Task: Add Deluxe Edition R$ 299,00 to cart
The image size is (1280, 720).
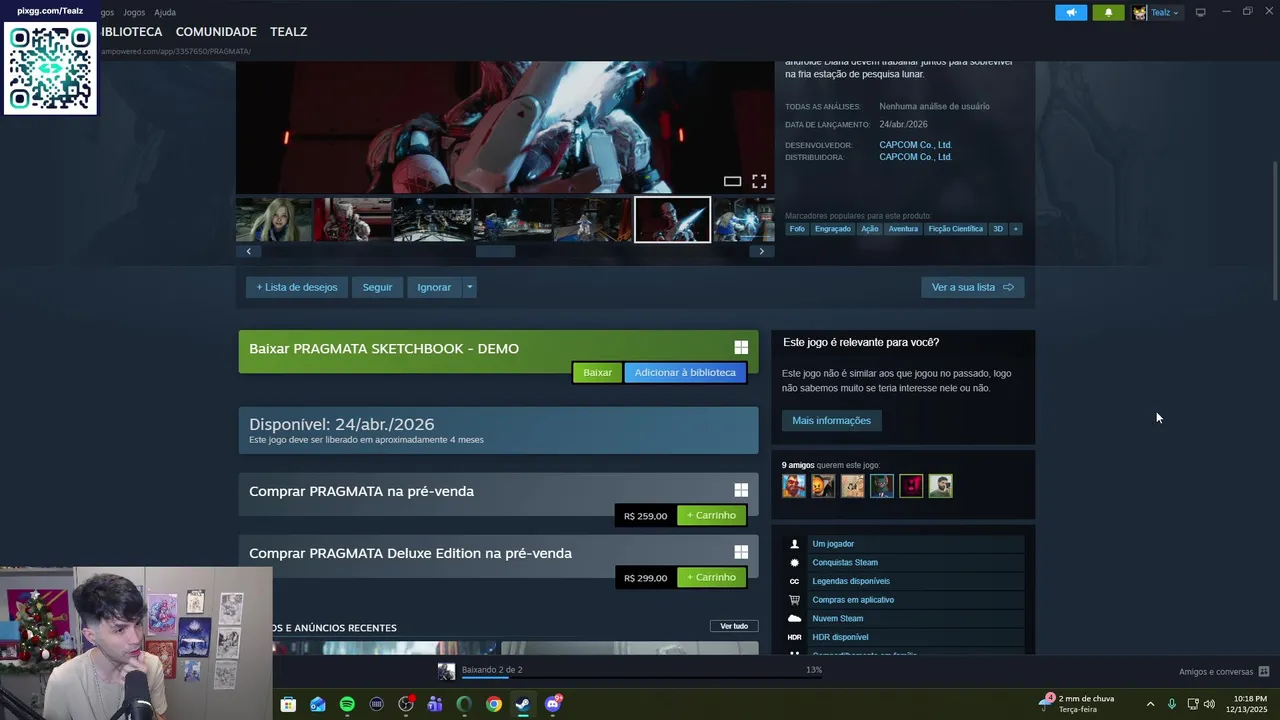Action: pos(711,577)
